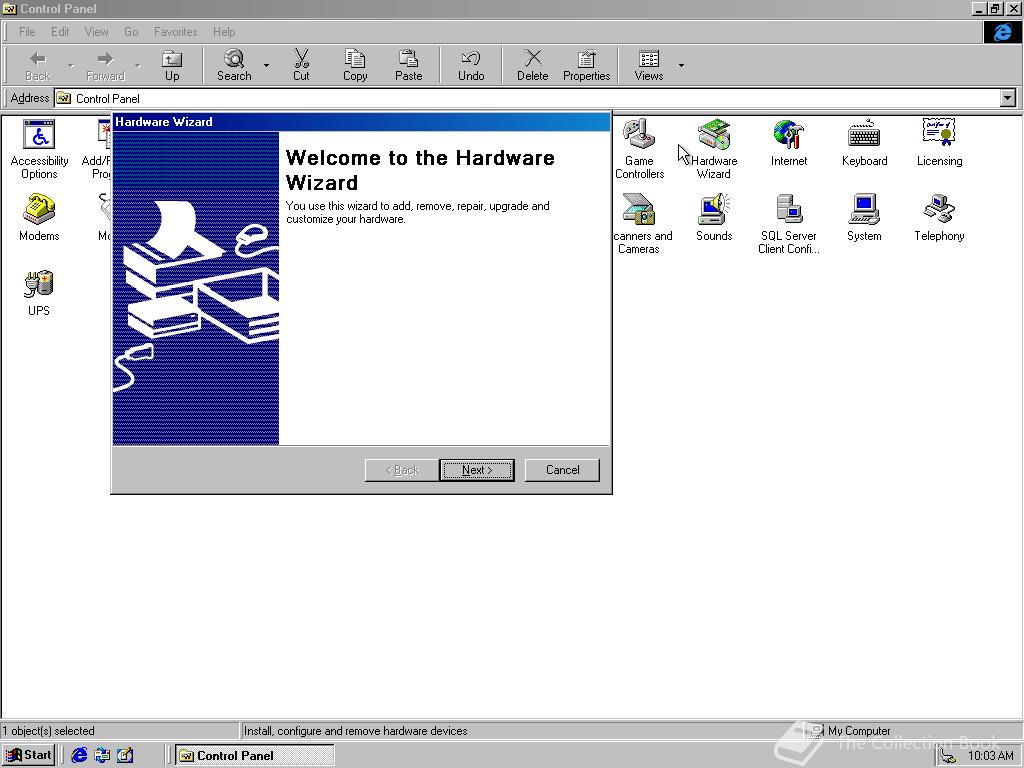1024x768 pixels.
Task: Click the system tray clock
Action: coord(990,756)
